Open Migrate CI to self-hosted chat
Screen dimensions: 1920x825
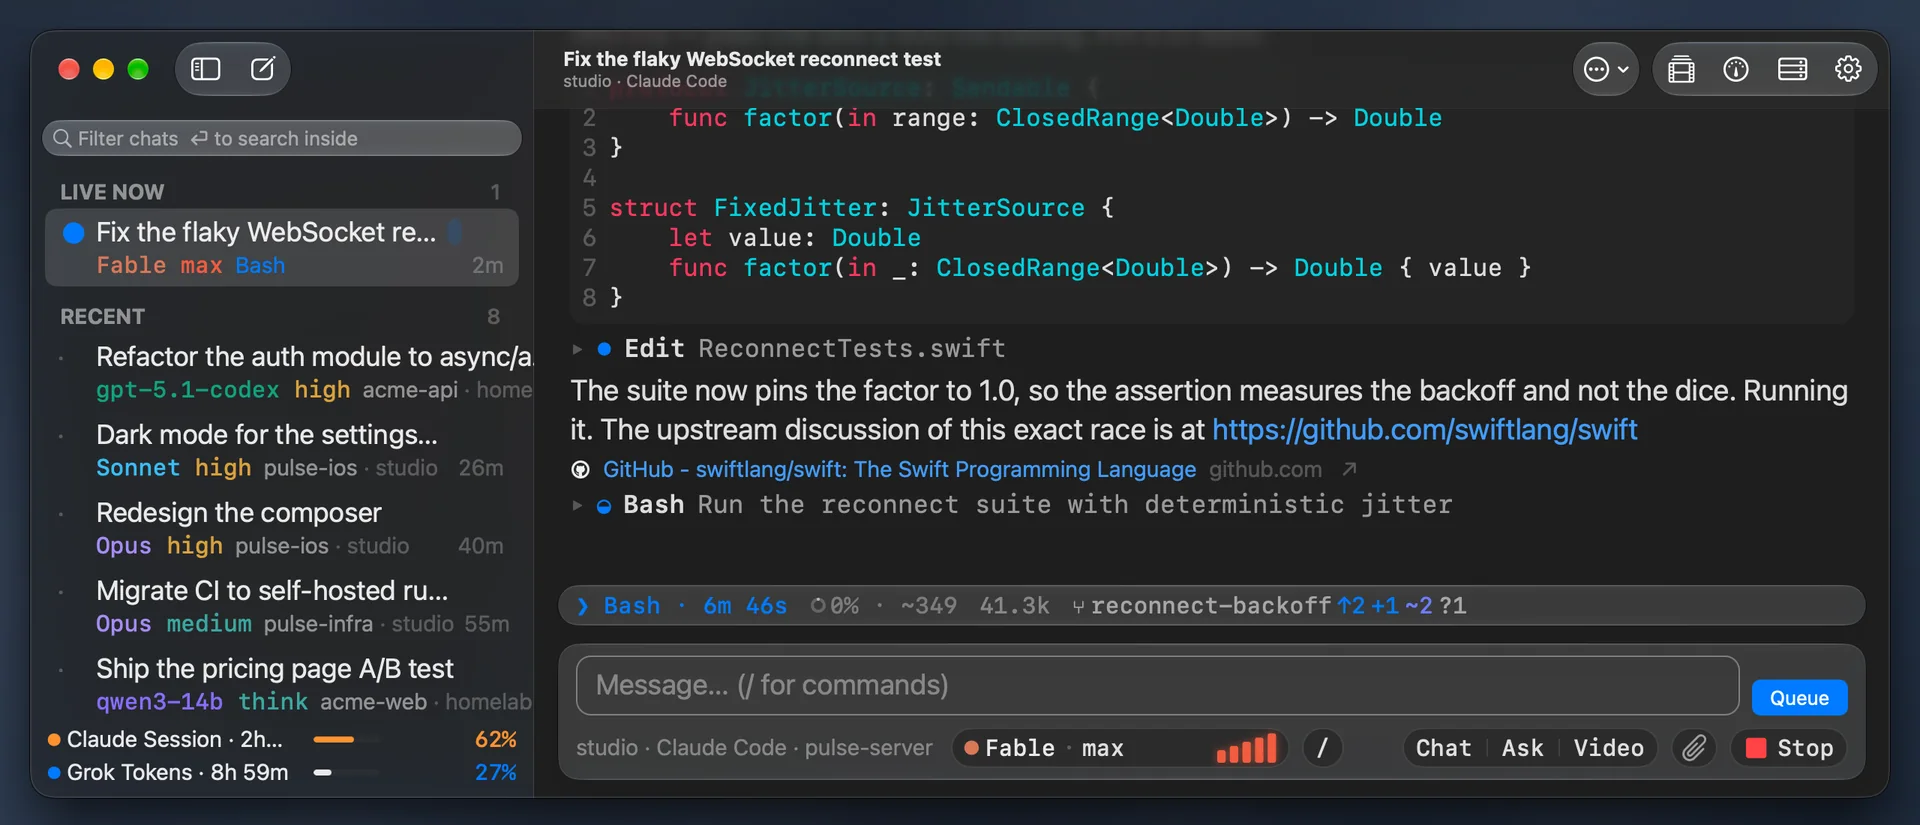coord(282,606)
